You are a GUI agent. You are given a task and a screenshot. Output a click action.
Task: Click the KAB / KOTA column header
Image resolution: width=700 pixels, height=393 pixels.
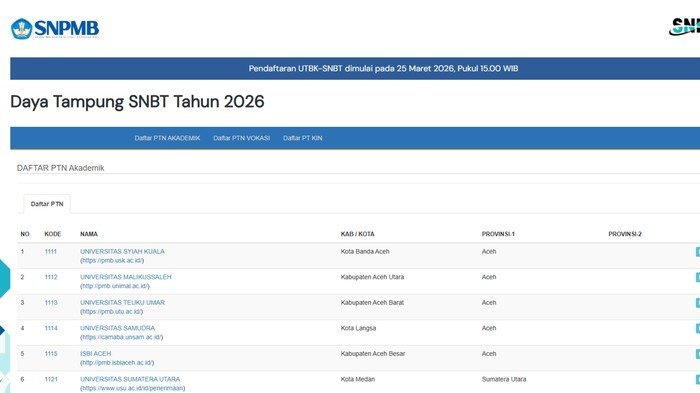click(357, 234)
